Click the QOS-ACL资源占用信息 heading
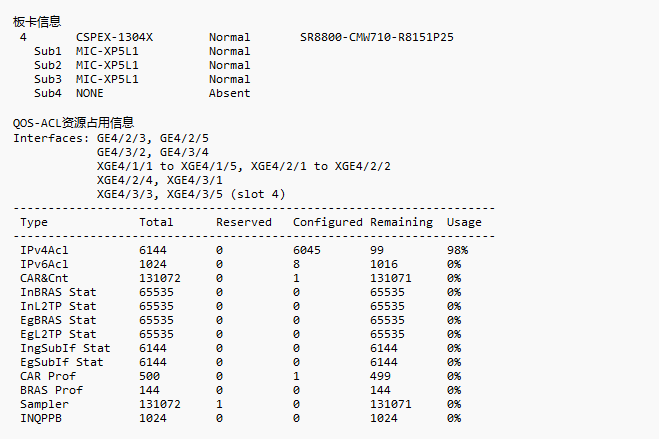This screenshot has height=439, width=659. (x=73, y=122)
